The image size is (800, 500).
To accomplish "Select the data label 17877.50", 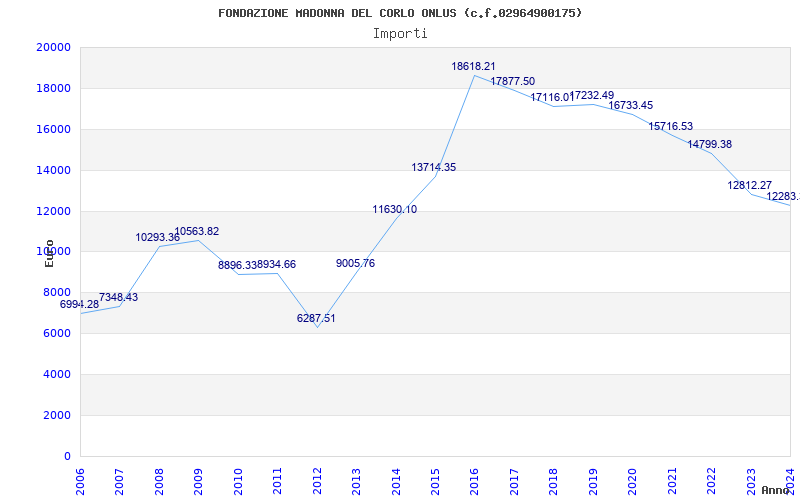I will 513,81.
